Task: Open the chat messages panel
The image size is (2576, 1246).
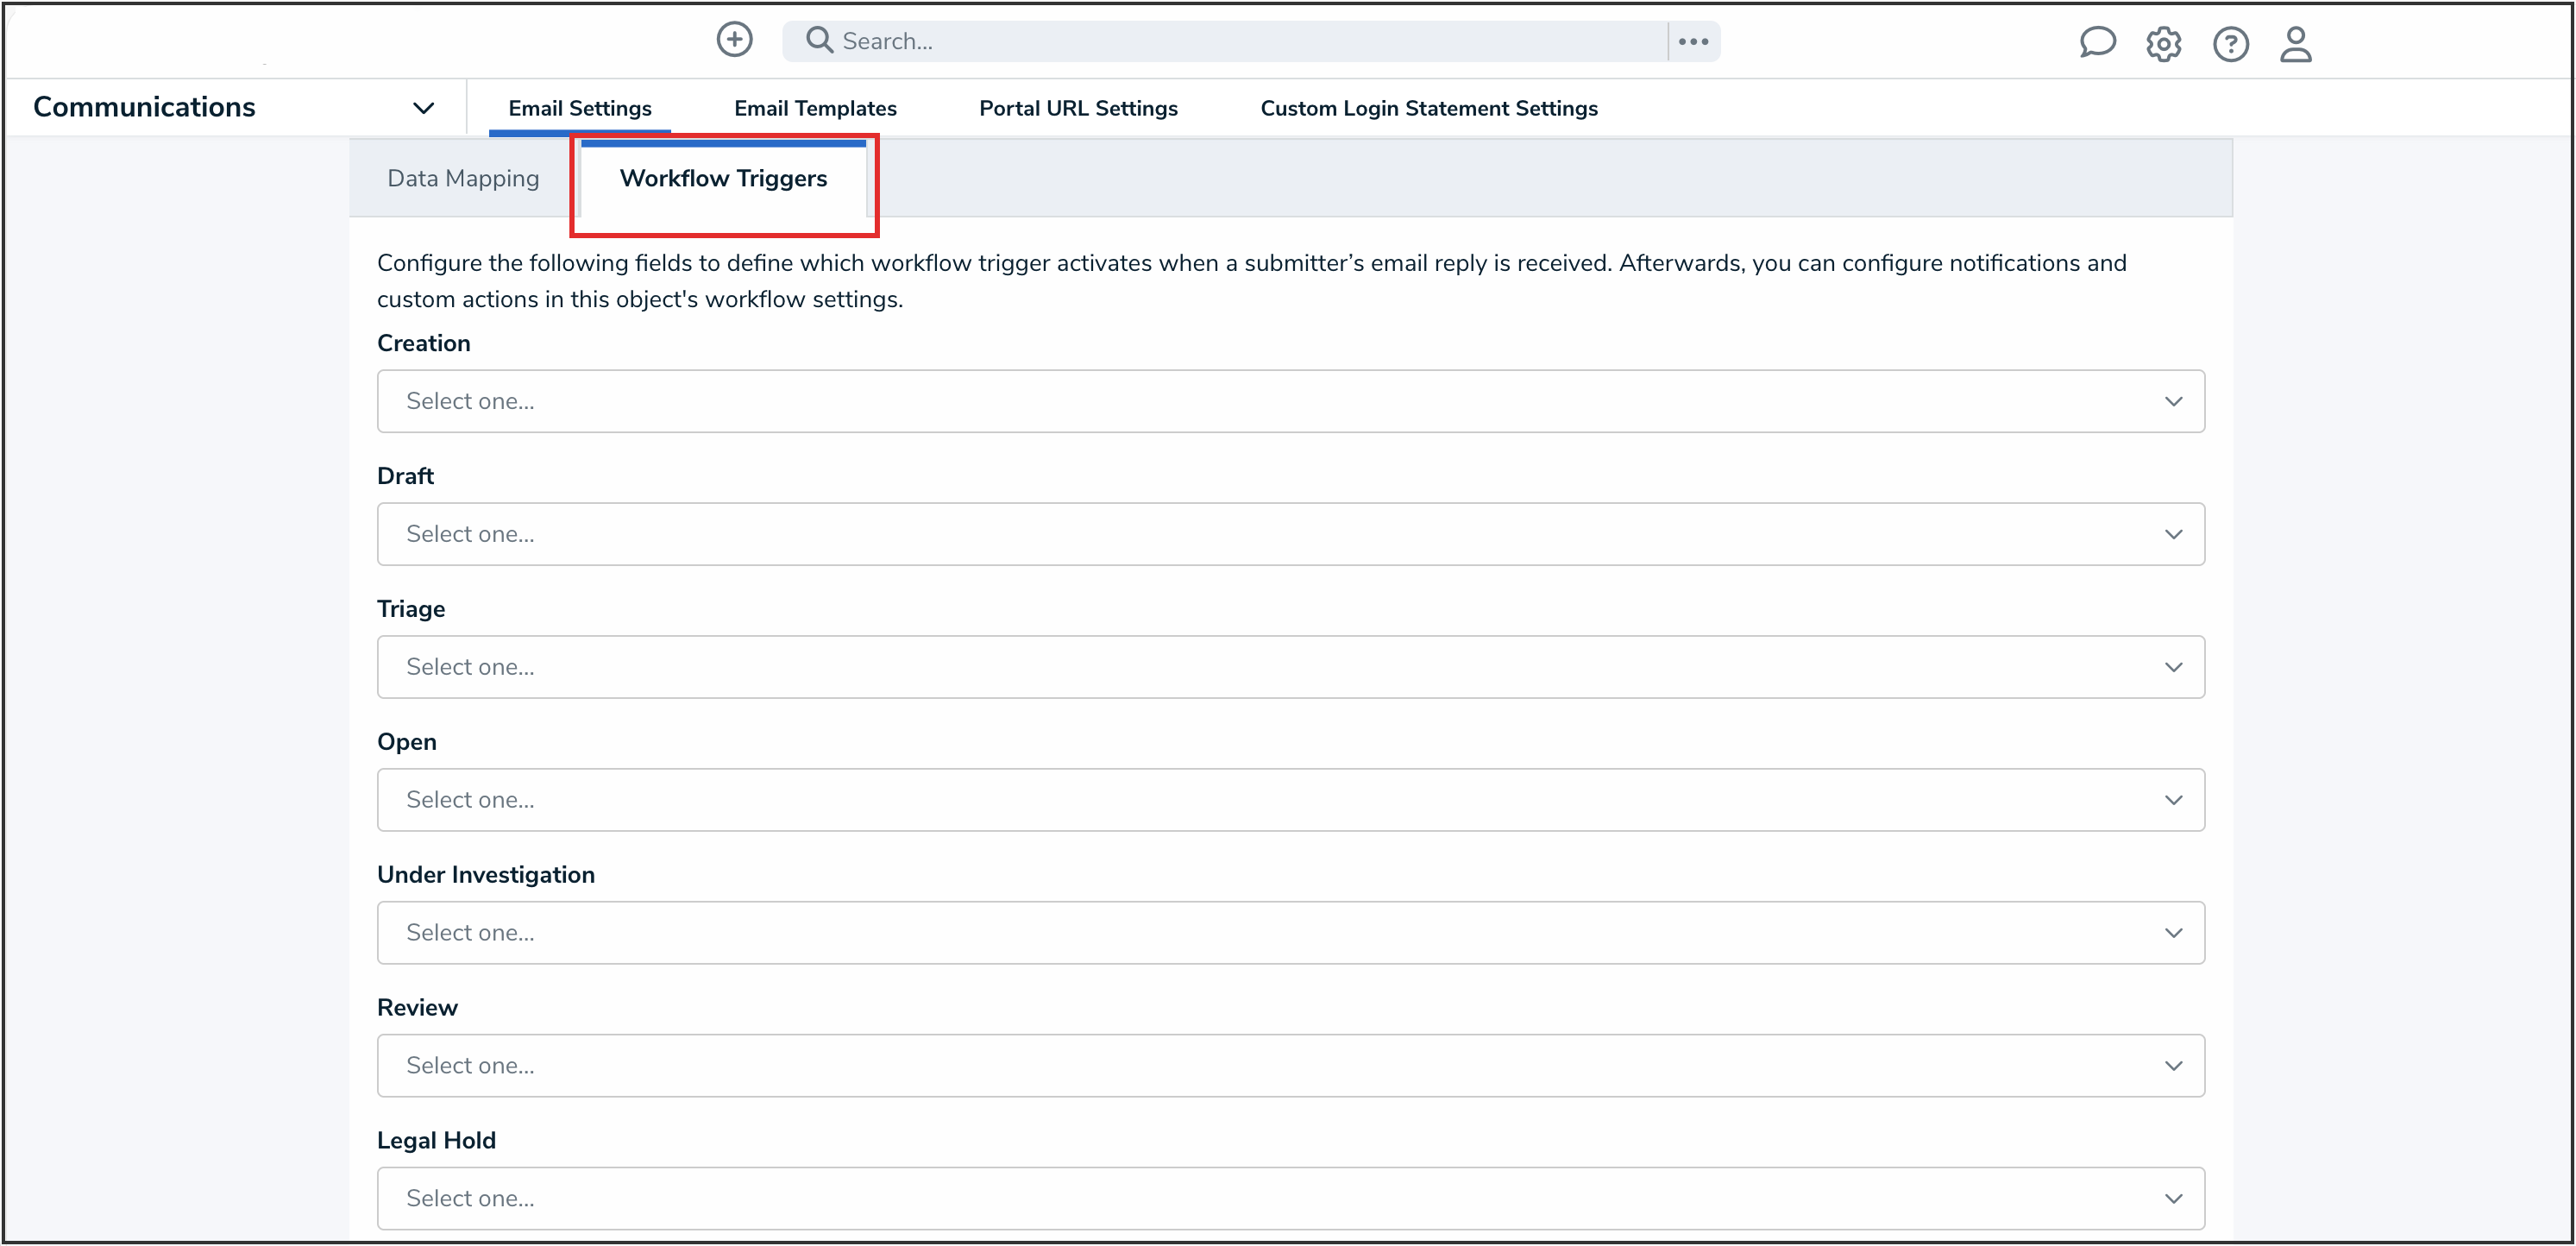Action: tap(2097, 43)
